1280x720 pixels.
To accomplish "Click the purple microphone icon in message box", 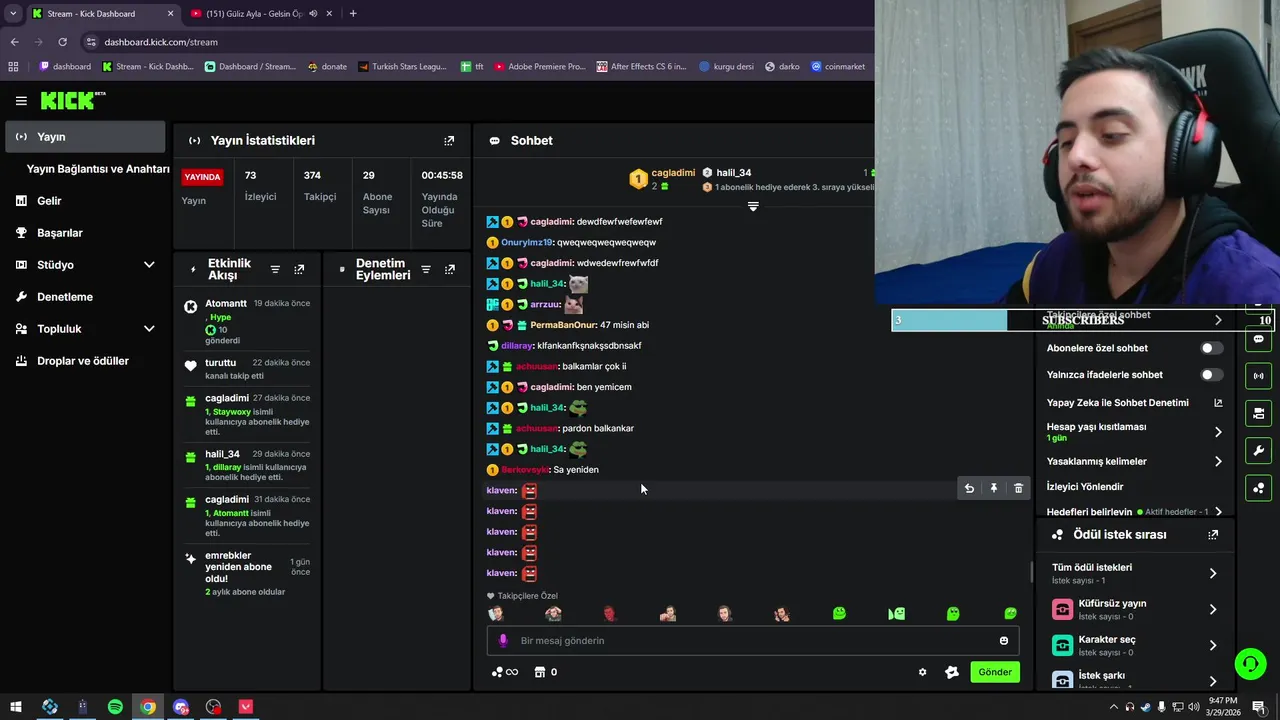I will pos(503,641).
